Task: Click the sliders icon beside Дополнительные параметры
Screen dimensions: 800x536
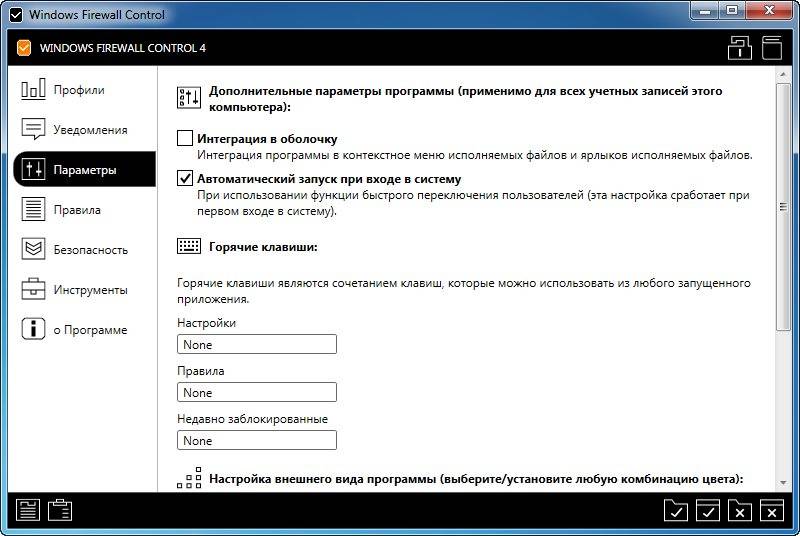Action: click(x=189, y=97)
